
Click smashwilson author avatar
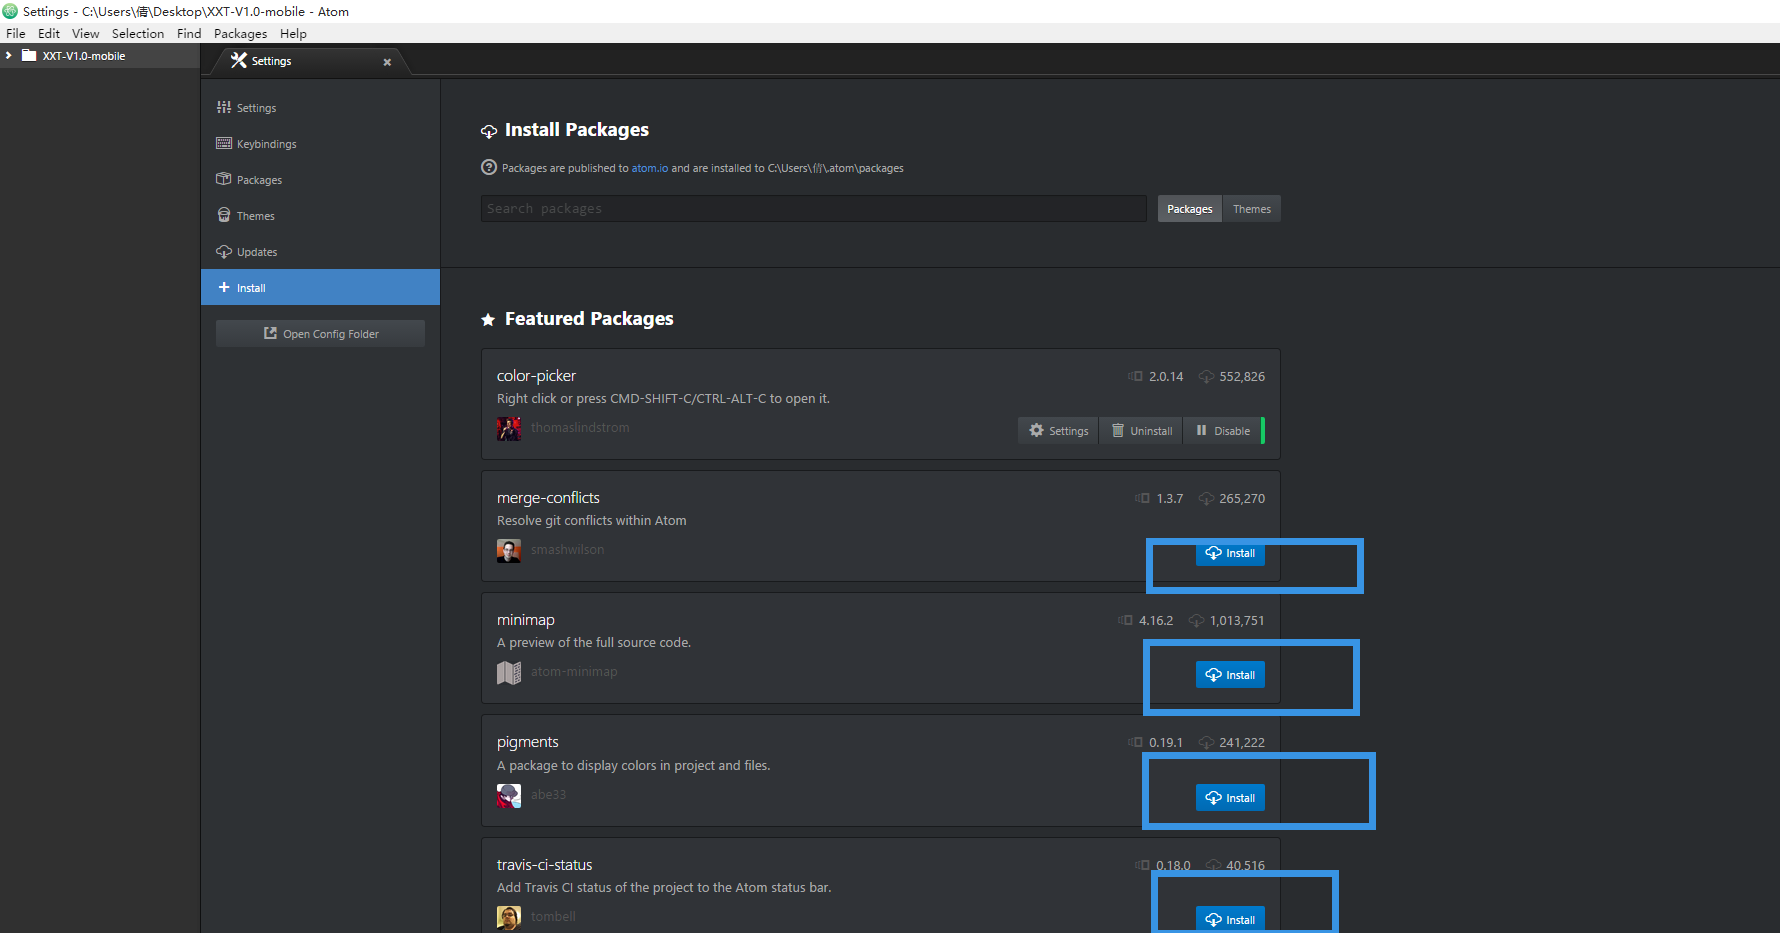(x=509, y=550)
